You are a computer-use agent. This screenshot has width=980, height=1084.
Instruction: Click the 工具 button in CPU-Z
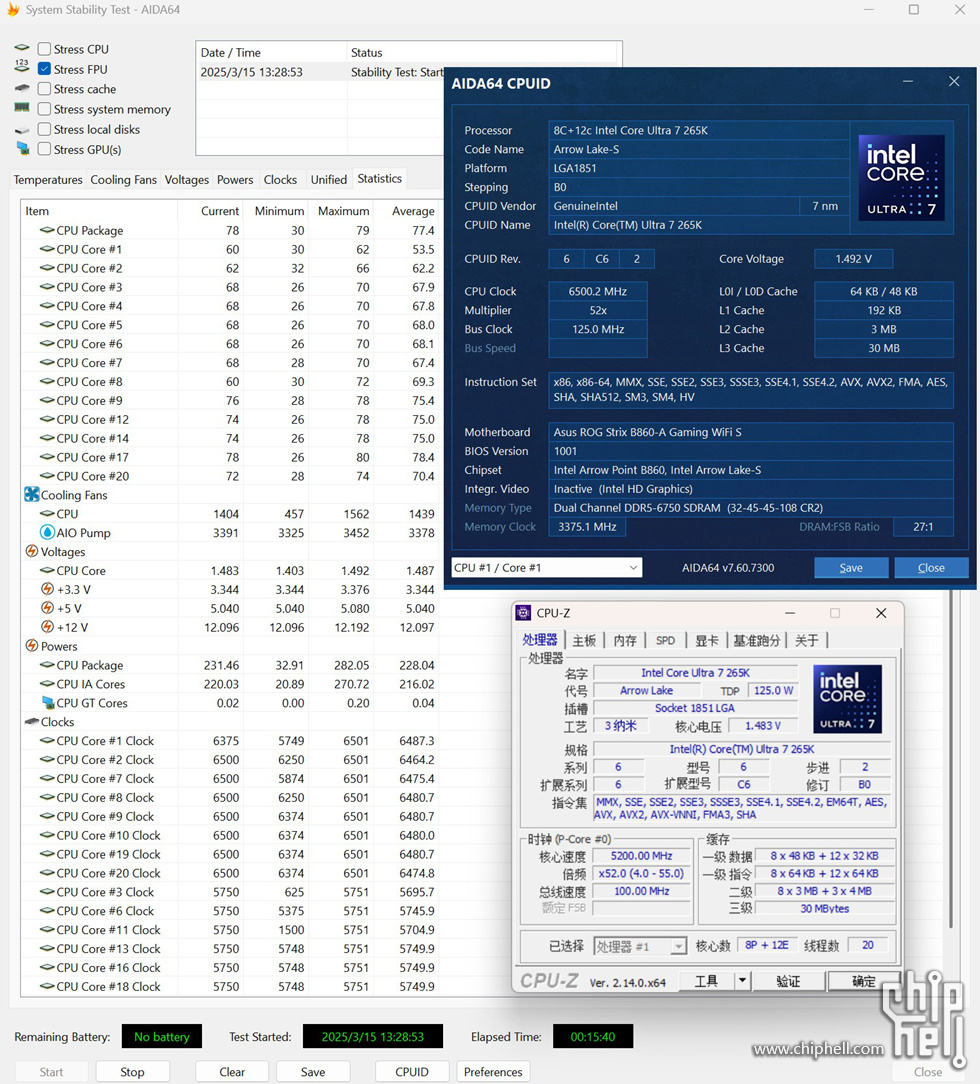tap(706, 980)
